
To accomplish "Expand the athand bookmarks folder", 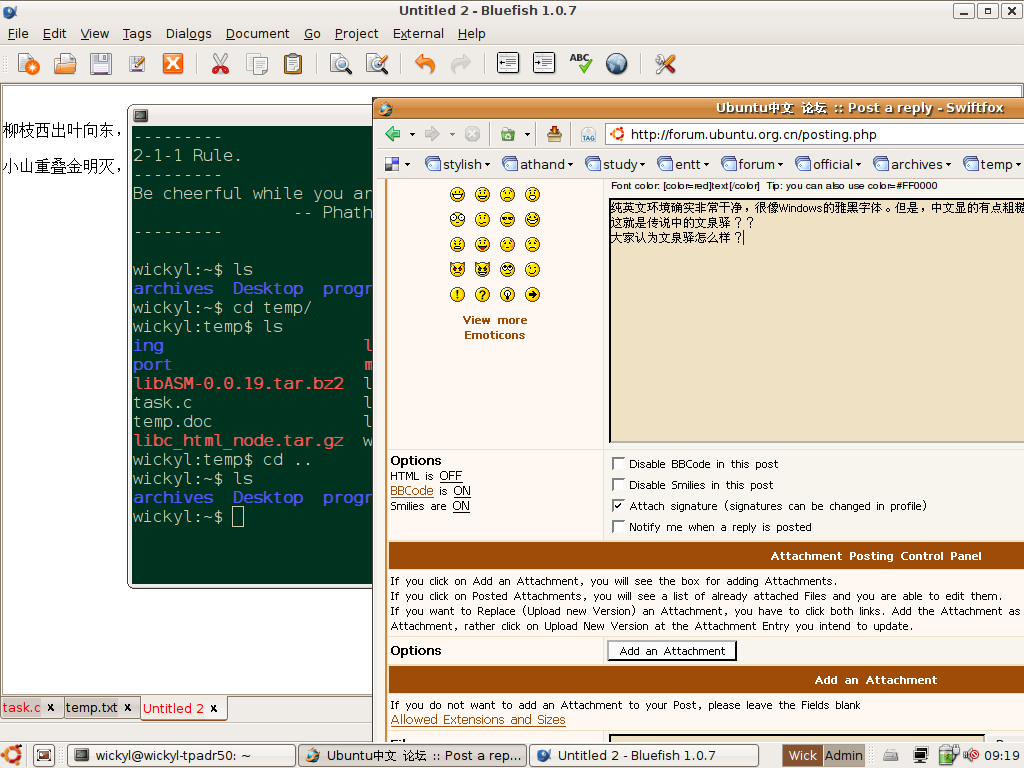I will coord(537,164).
